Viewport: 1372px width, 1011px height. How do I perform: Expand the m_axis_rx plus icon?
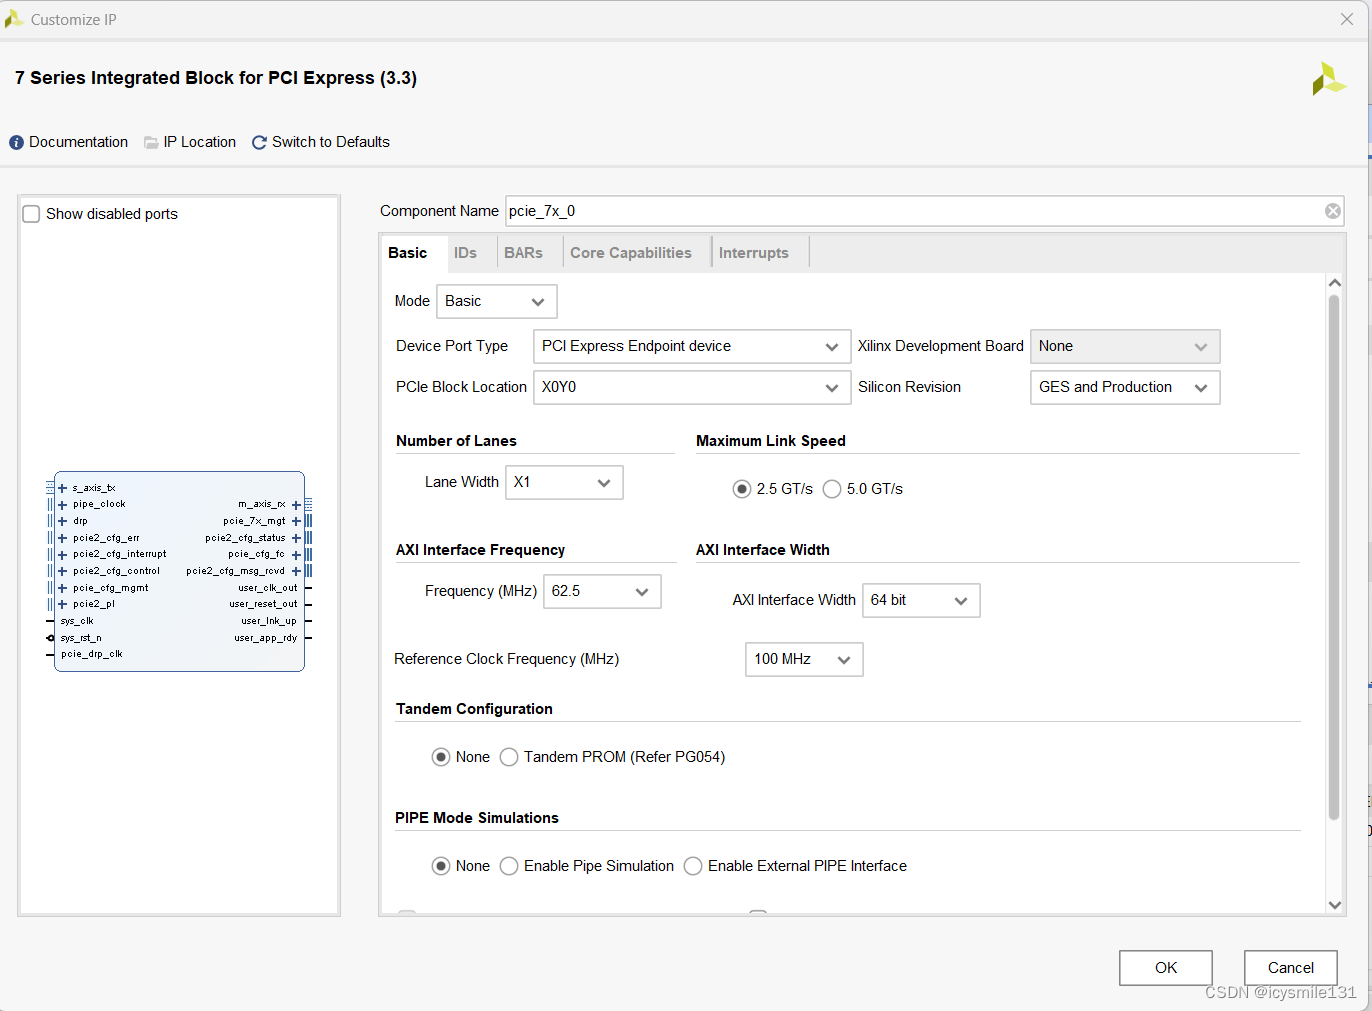296,505
